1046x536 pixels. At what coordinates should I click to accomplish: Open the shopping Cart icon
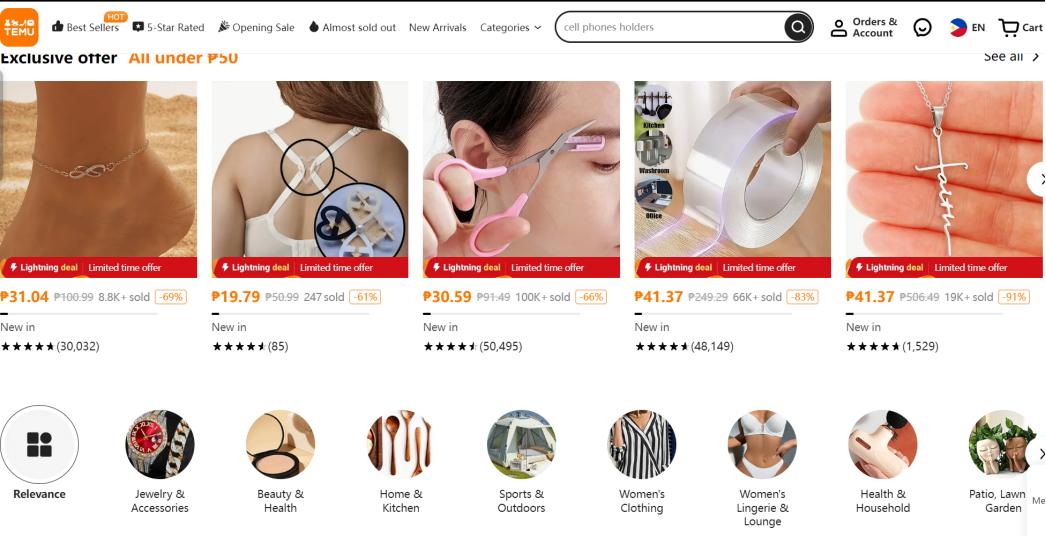coord(1007,27)
